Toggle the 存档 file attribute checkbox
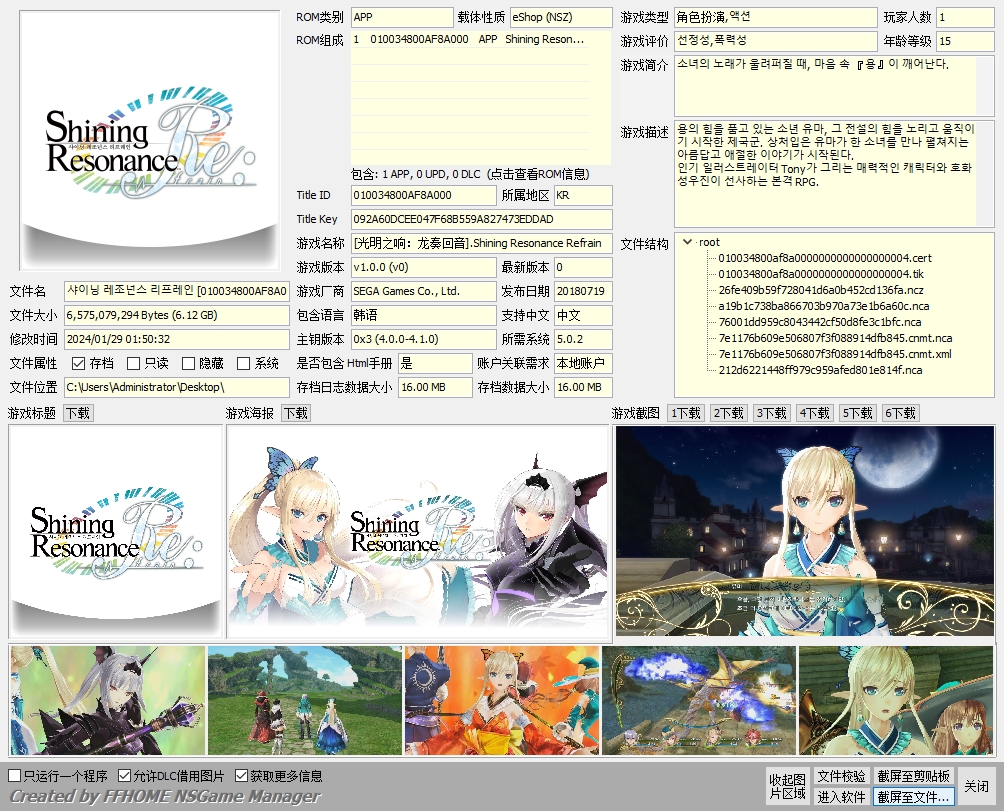This screenshot has height=811, width=1004. click(79, 364)
